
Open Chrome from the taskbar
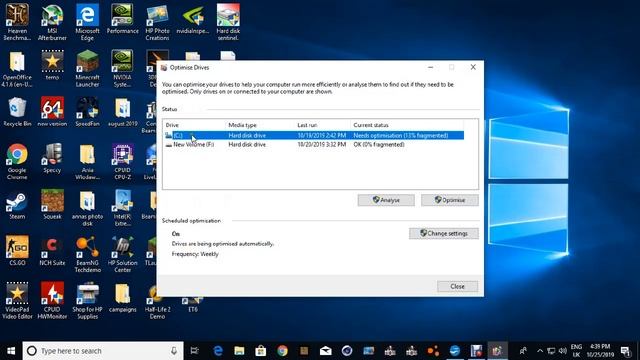click(x=282, y=351)
